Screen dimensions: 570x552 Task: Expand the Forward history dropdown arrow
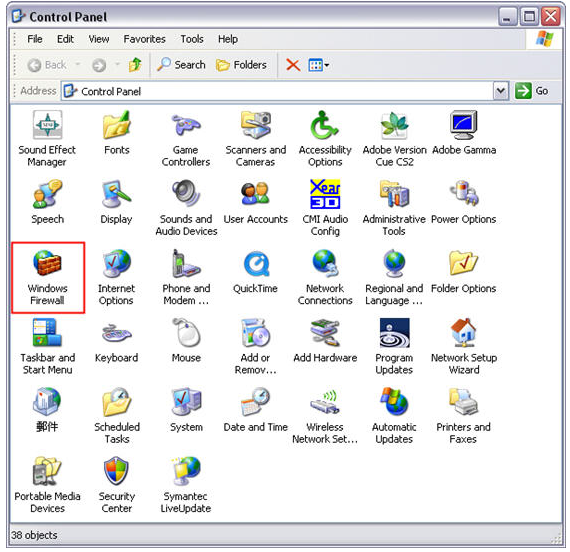click(117, 65)
